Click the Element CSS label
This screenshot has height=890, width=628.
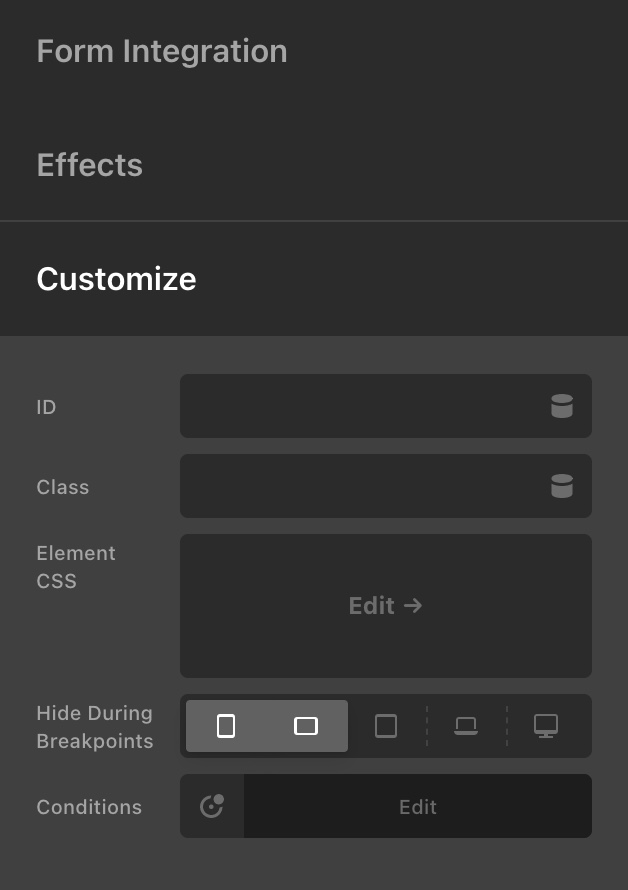pos(76,567)
